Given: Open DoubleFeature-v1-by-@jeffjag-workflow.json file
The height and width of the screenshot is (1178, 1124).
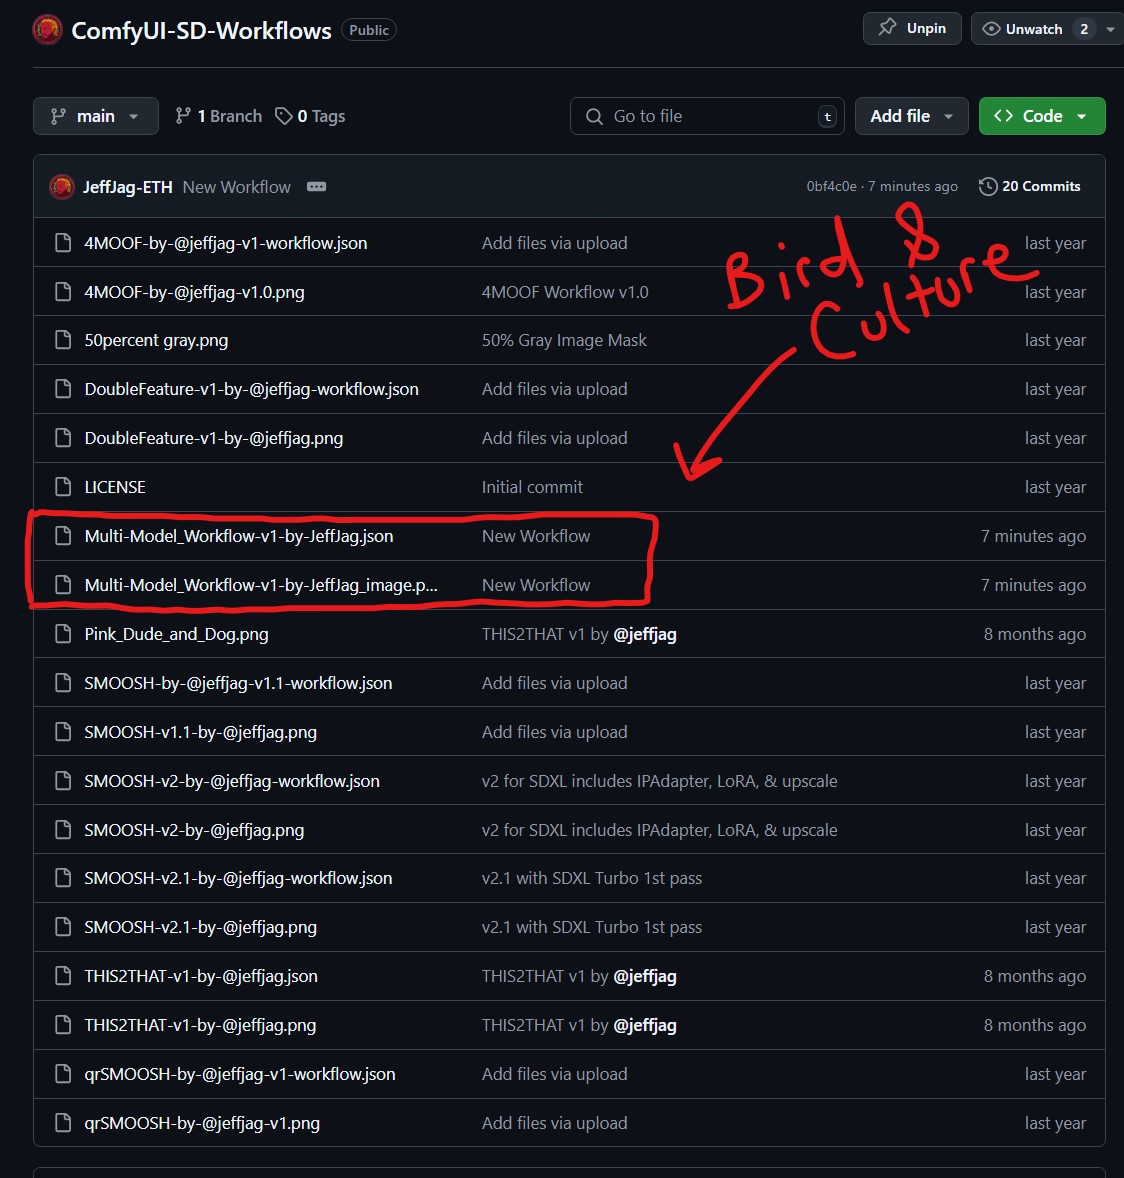Looking at the screenshot, I should click(252, 389).
